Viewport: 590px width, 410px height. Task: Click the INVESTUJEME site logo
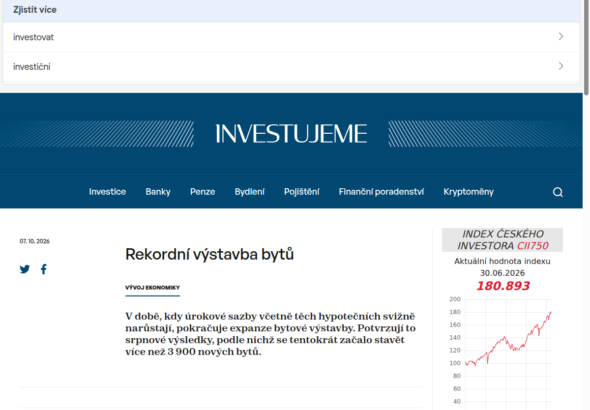pos(291,134)
